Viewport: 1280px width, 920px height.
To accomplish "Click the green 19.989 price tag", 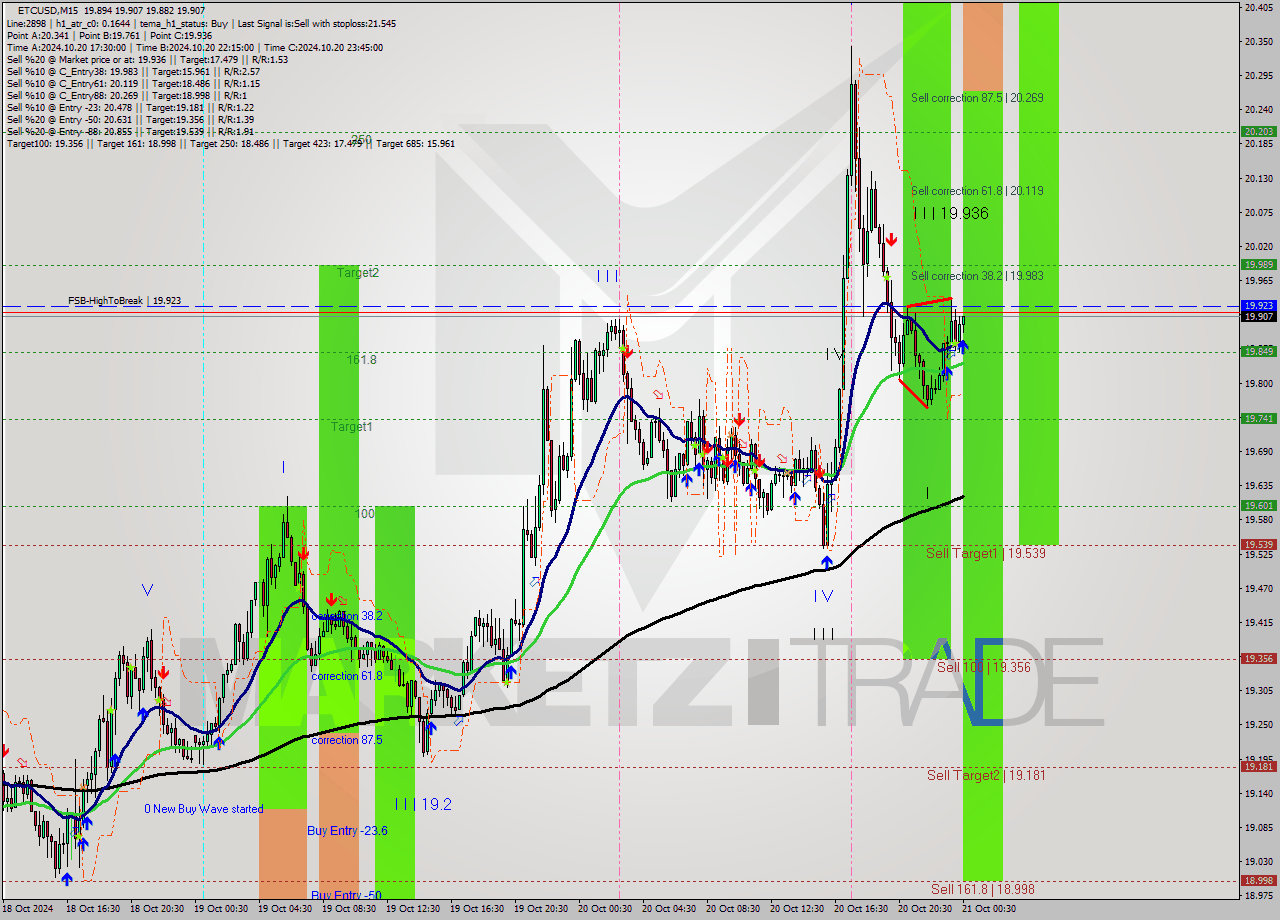I will point(1258,265).
